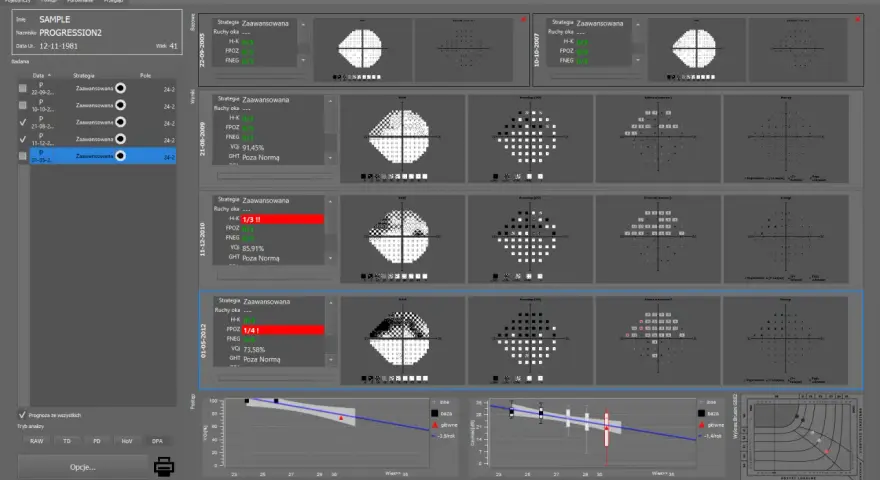Viewport: 880px width, 480px height.
Task: Expand details arrow in 21-08-2009 info panel
Action: (x=330, y=158)
